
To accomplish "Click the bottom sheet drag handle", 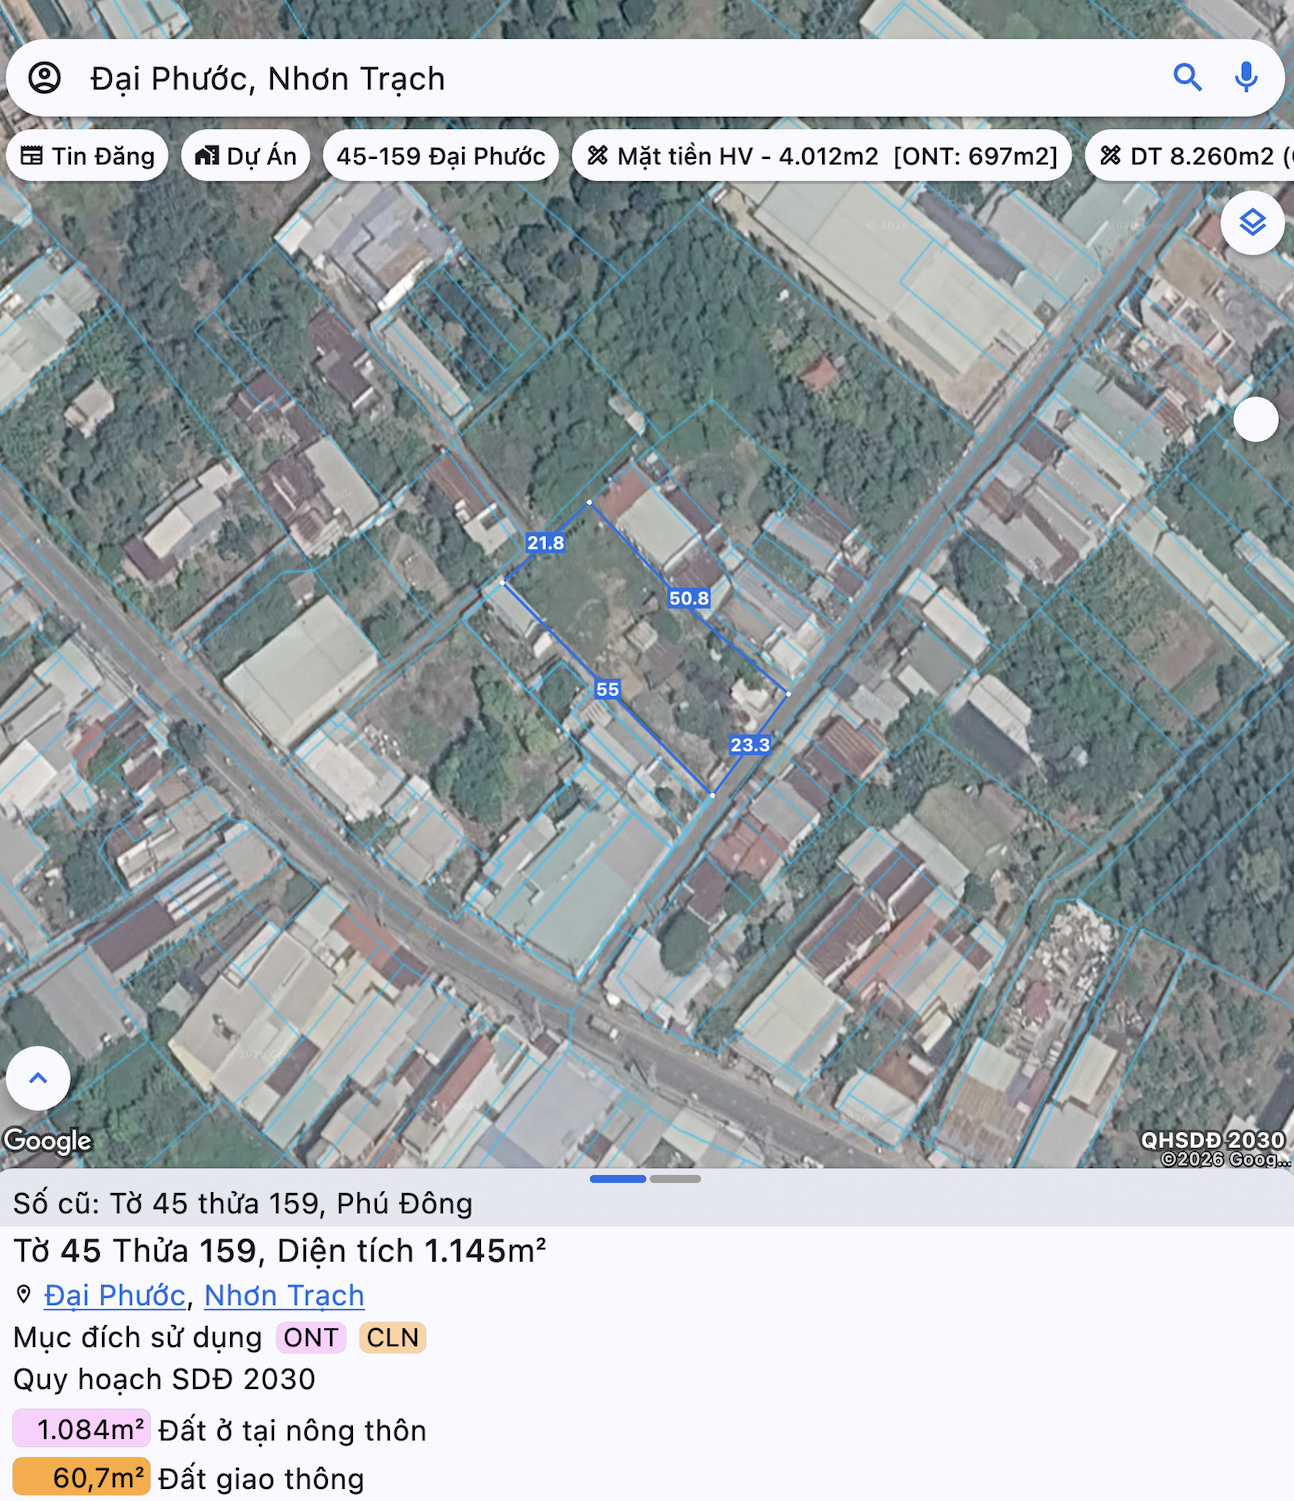I will (646, 1179).
